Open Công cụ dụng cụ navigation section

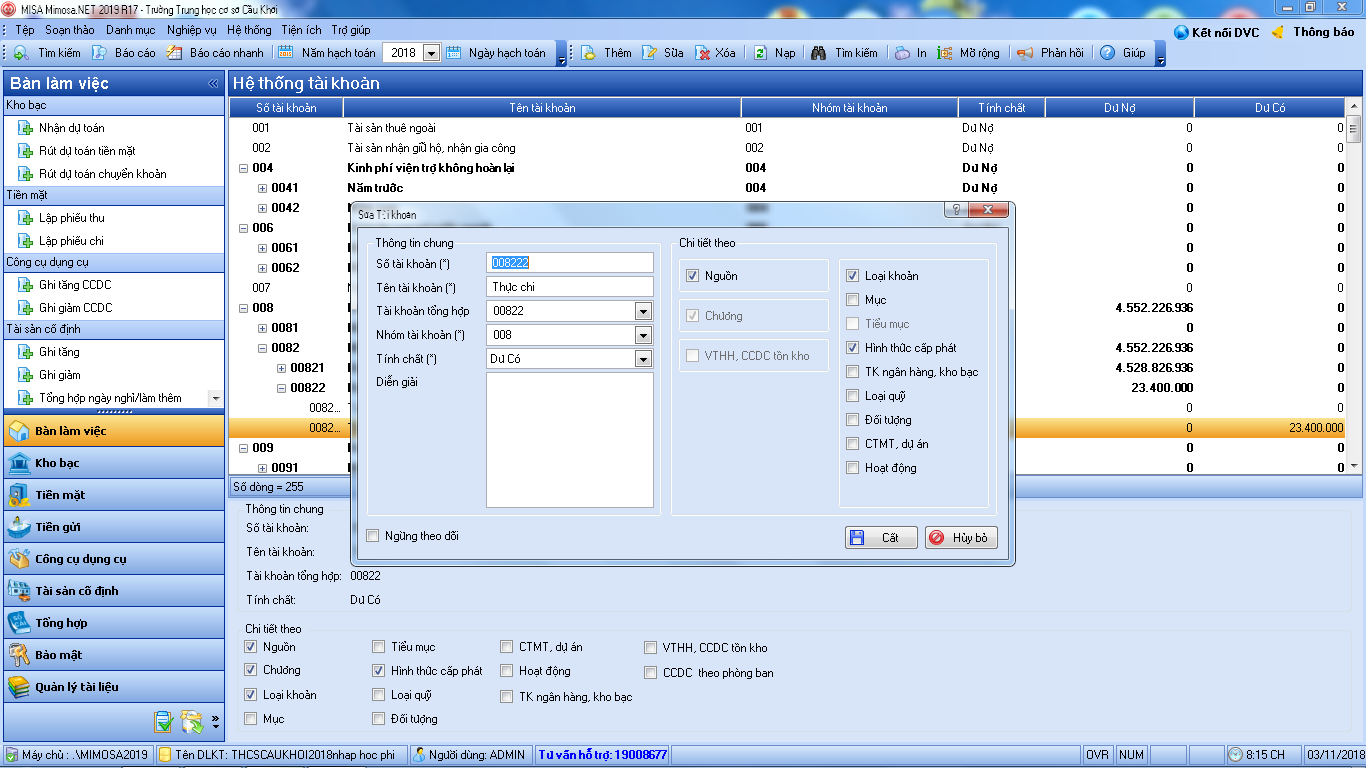pos(113,559)
